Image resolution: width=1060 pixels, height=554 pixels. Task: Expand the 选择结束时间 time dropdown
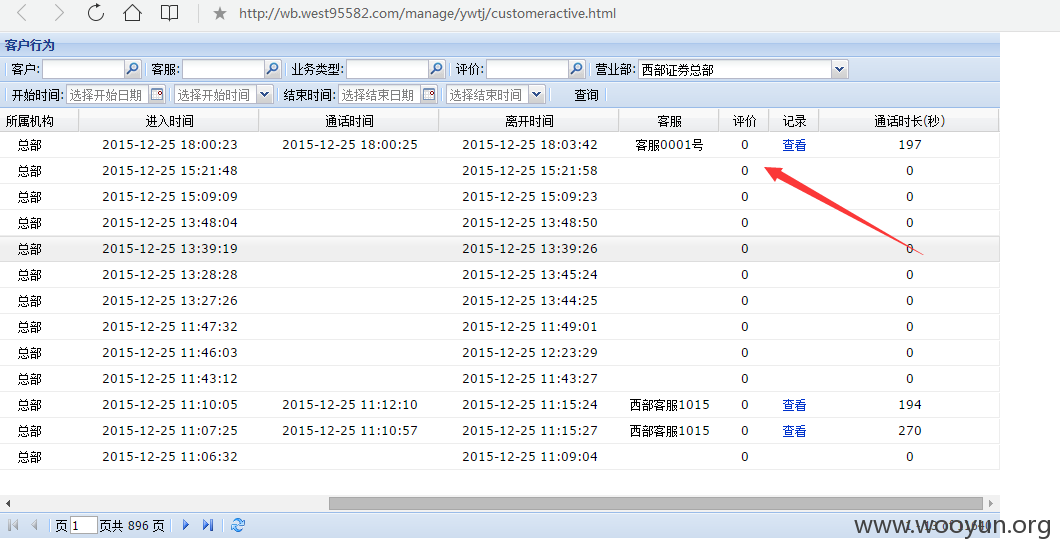click(537, 95)
